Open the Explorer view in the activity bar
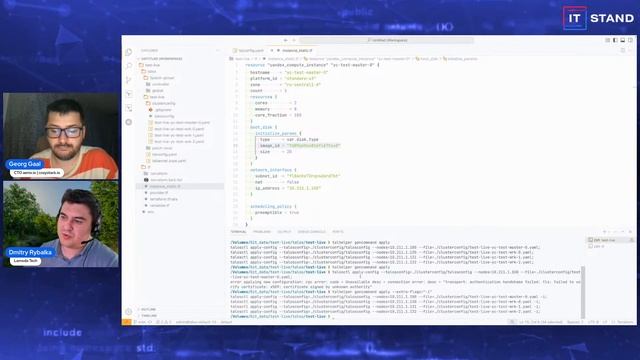 tap(129, 52)
